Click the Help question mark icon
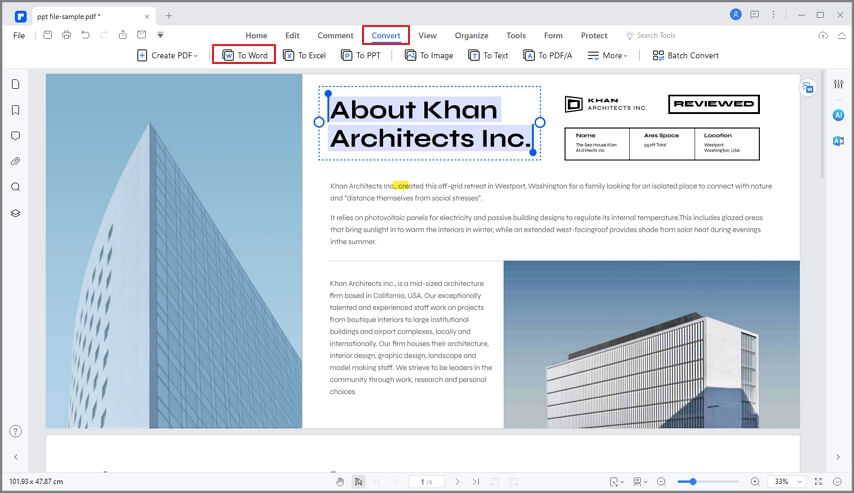Viewport: 854px width, 493px height. (16, 431)
